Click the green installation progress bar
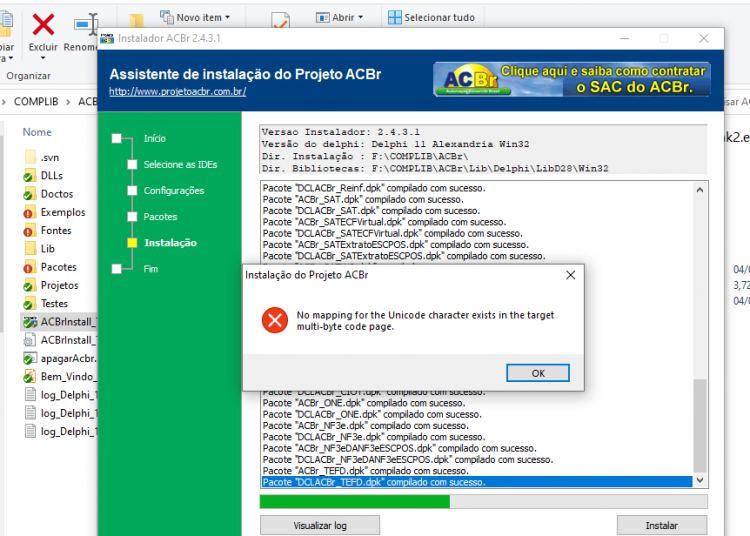The height and width of the screenshot is (536, 750). [354, 502]
